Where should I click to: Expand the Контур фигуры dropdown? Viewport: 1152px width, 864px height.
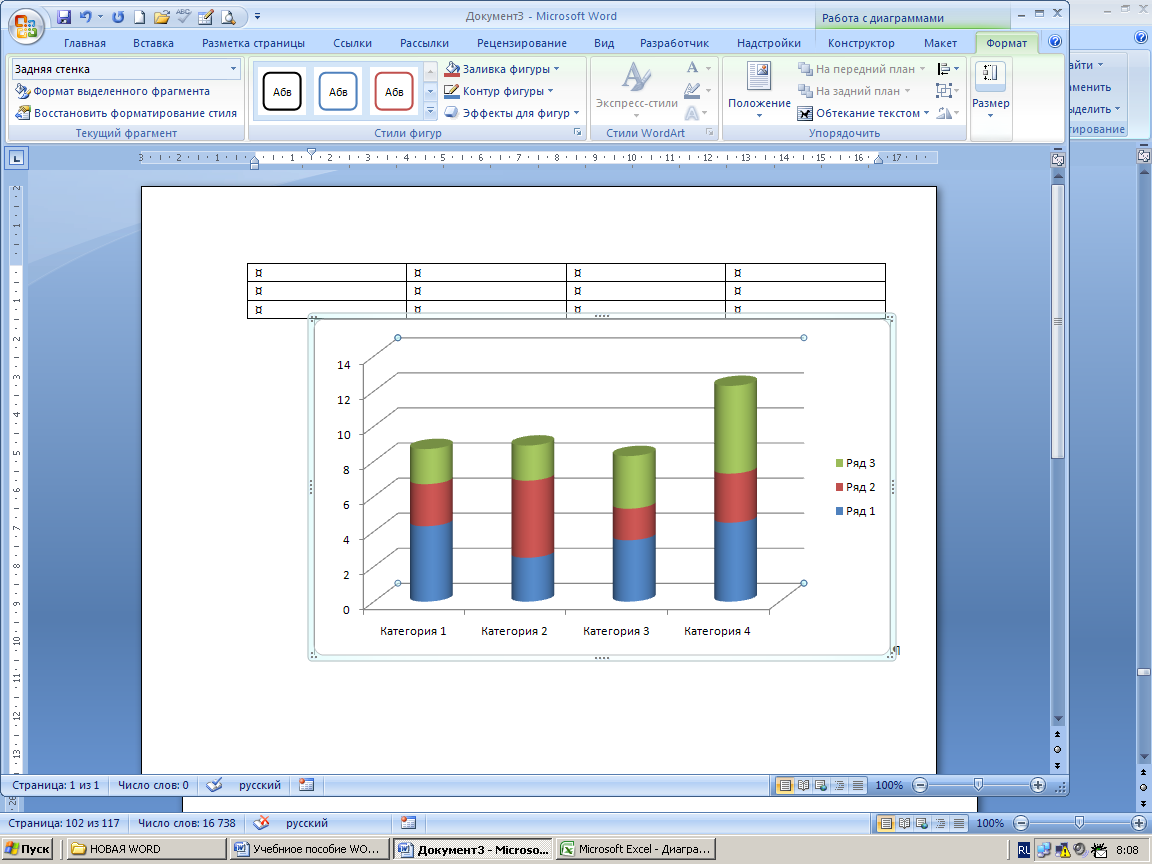550,91
